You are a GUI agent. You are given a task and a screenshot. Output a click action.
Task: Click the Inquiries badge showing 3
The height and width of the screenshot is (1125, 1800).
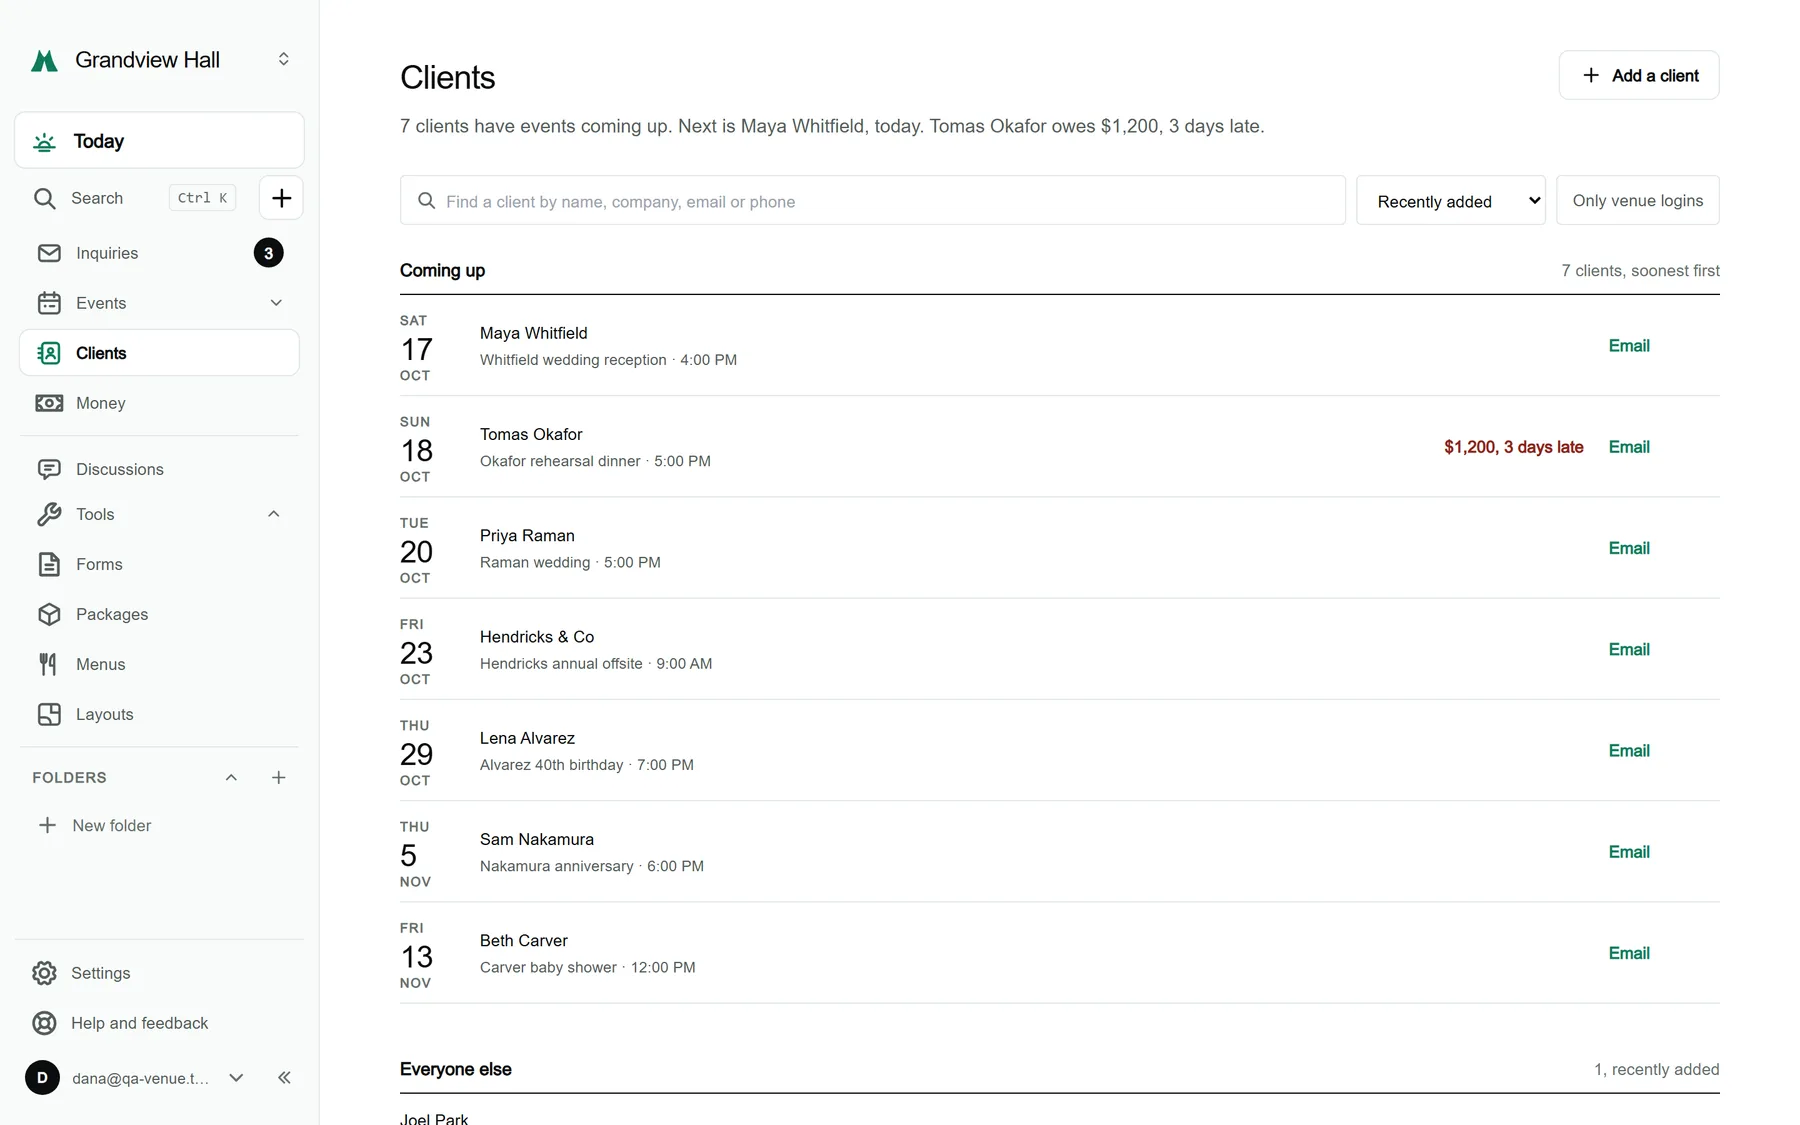coord(268,253)
